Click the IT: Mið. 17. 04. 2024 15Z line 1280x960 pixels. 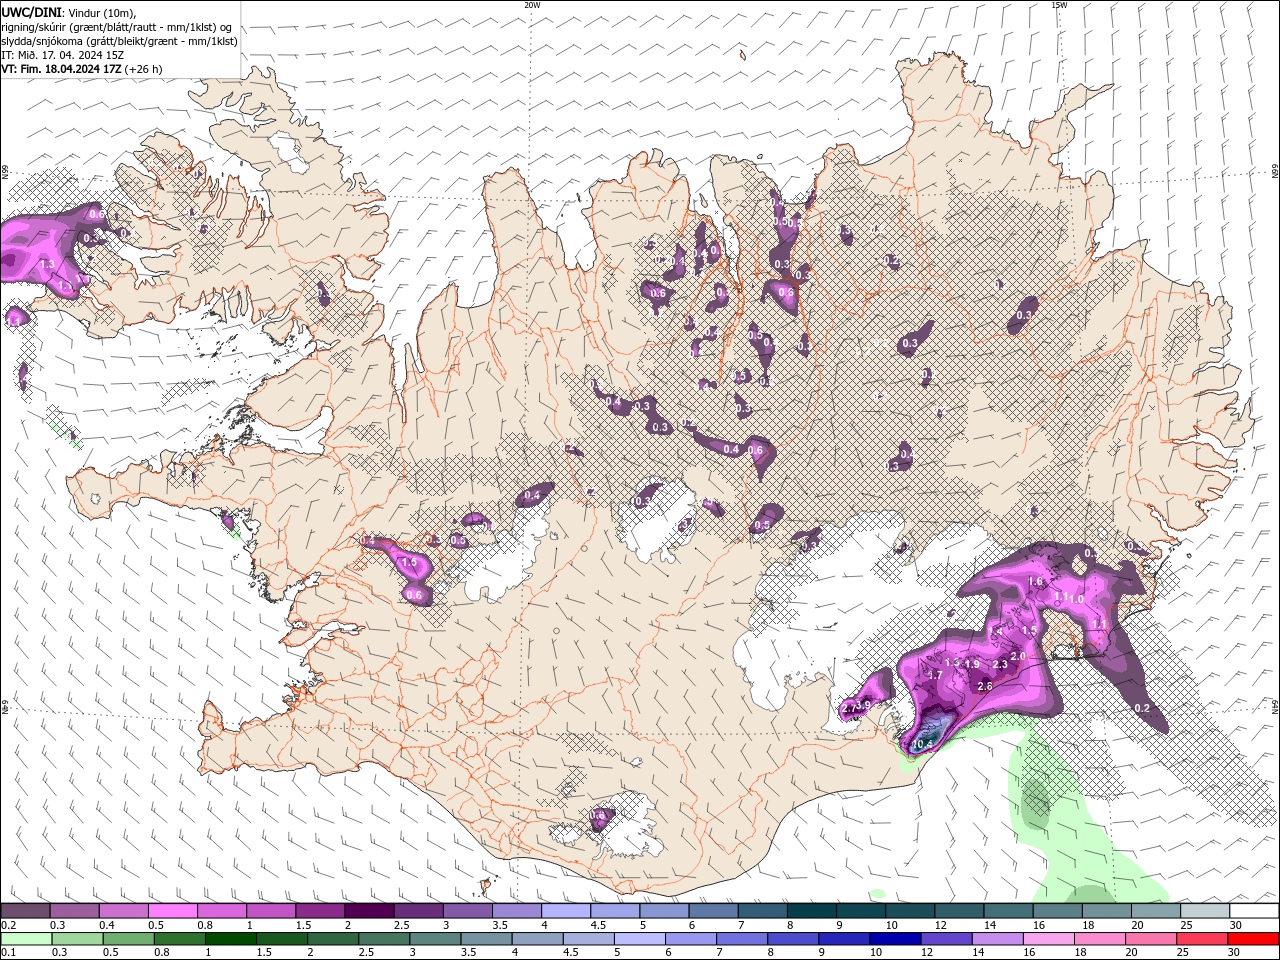[62, 55]
